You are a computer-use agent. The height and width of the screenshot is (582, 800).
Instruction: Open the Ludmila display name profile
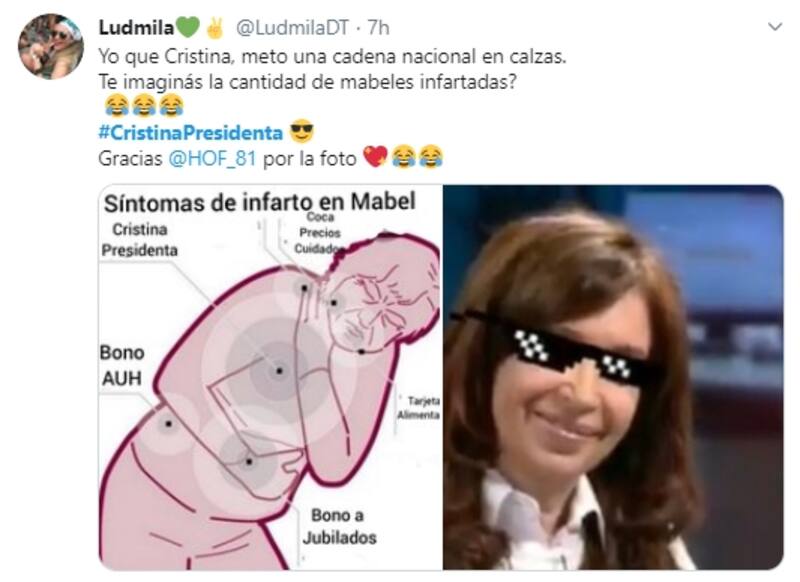pyautogui.click(x=136, y=28)
